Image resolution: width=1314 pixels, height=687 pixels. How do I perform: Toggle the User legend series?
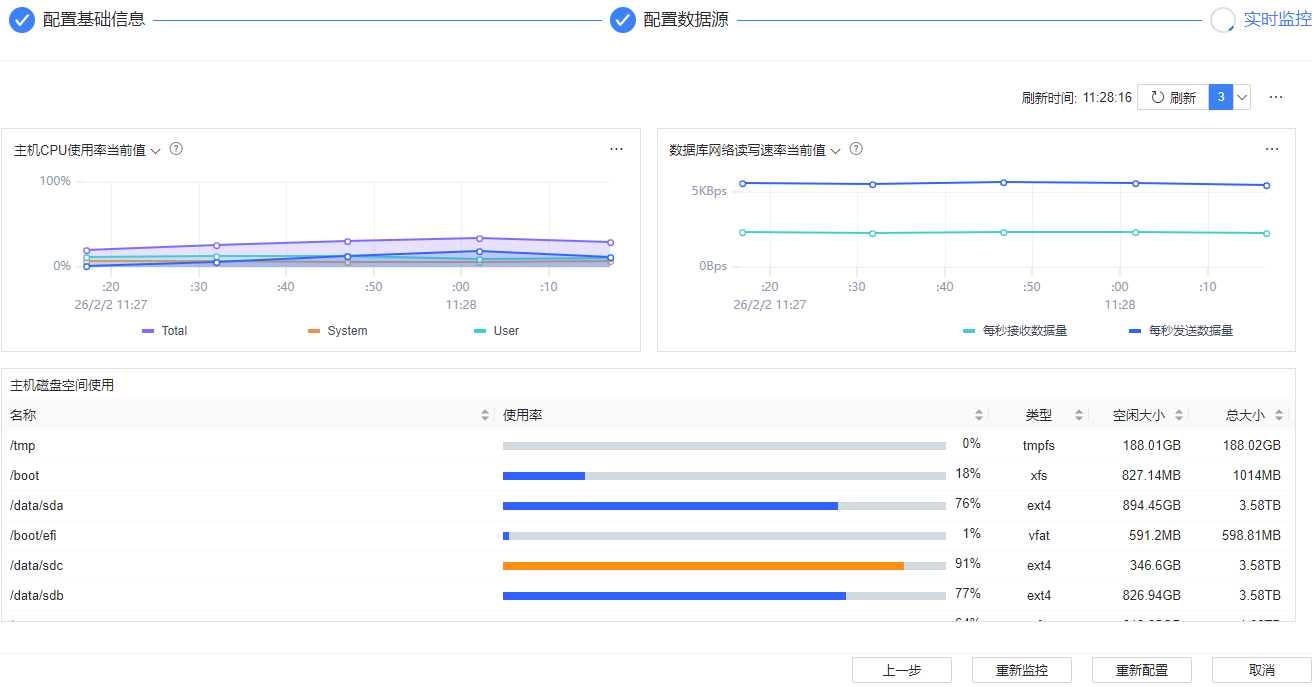[497, 331]
